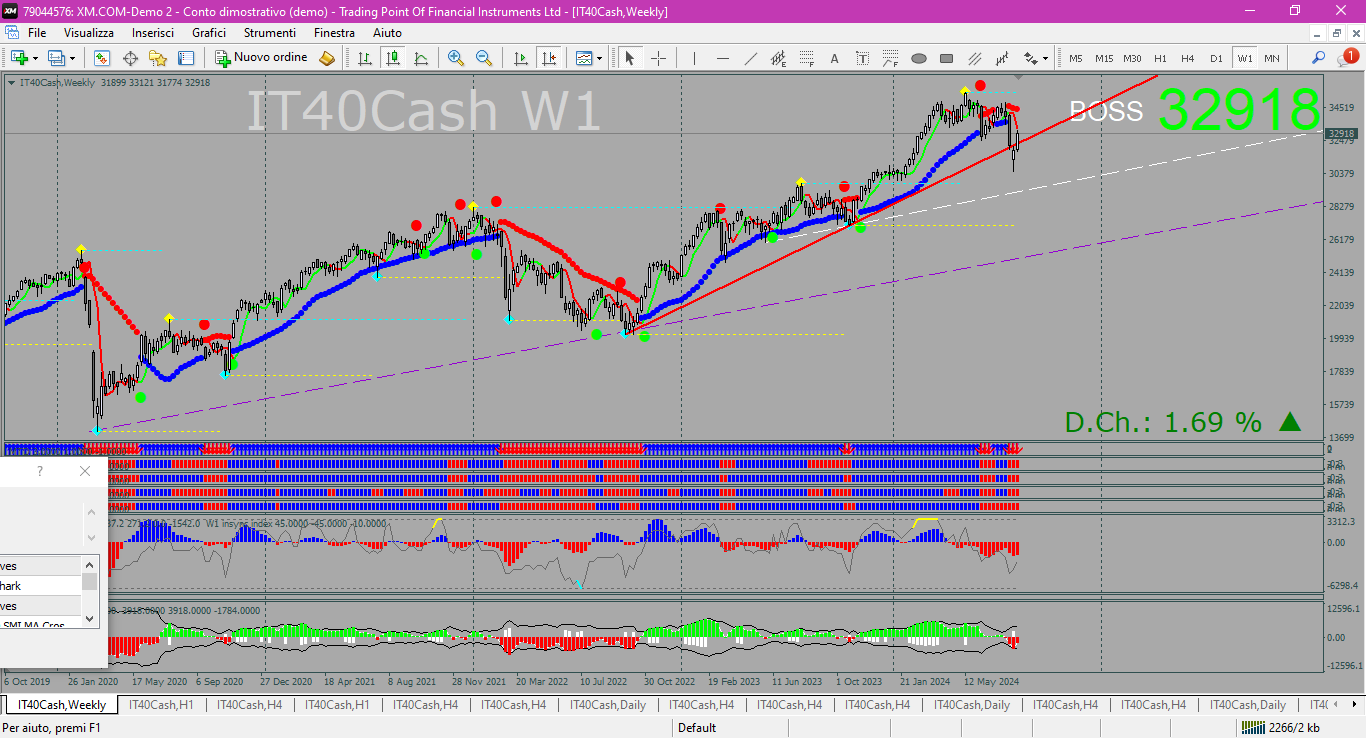Click the Default profile status bar entry
The height and width of the screenshot is (738, 1366).
(x=697, y=728)
